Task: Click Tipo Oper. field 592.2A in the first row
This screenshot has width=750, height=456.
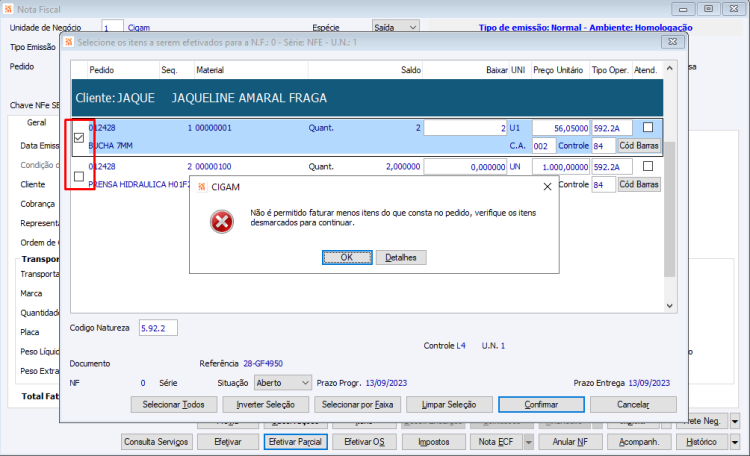Action: (612, 128)
